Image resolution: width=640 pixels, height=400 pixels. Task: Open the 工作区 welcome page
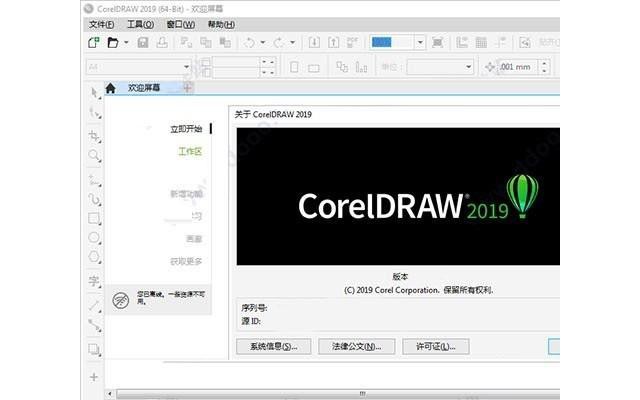[190, 151]
